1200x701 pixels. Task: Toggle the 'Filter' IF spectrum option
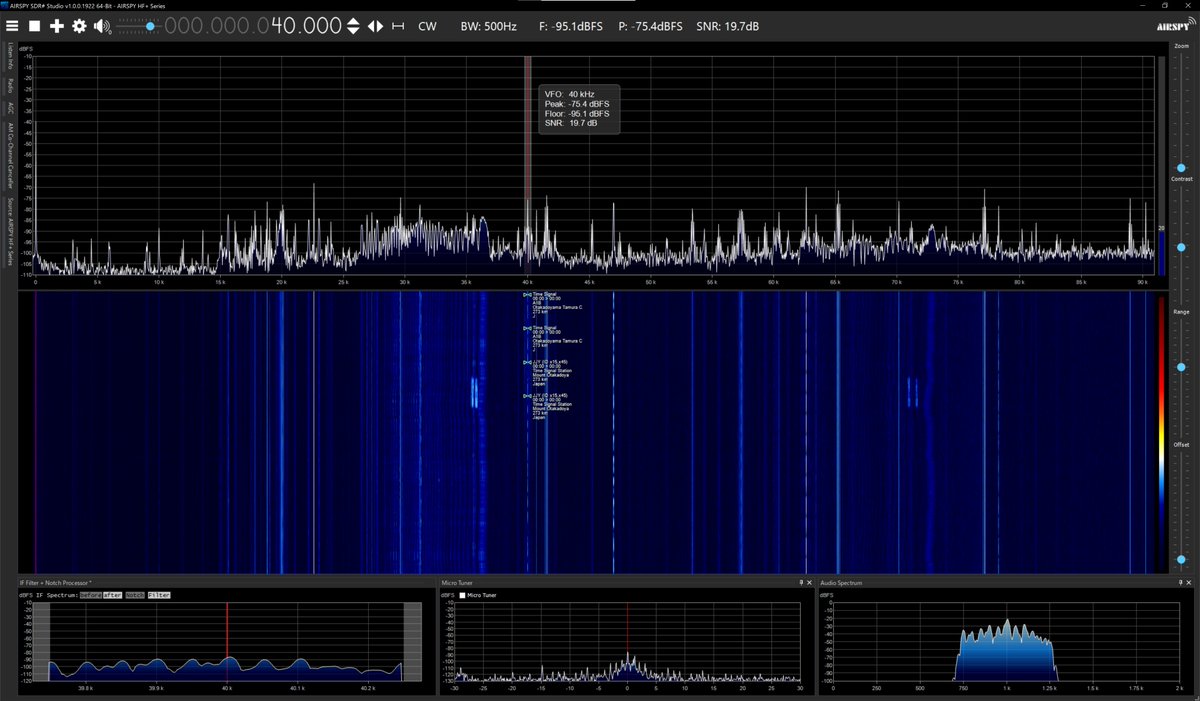coord(160,595)
